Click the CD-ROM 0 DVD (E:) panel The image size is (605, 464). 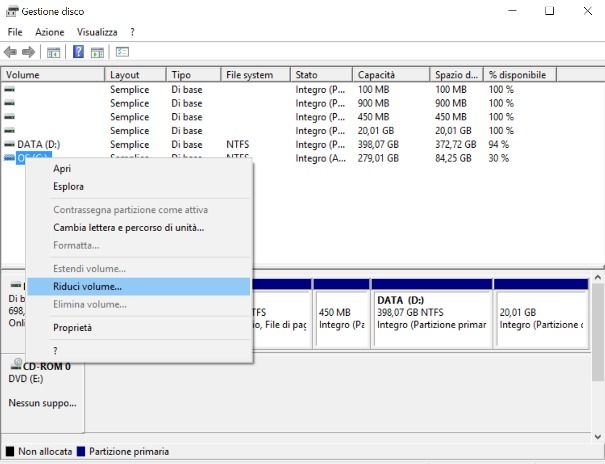(x=42, y=393)
